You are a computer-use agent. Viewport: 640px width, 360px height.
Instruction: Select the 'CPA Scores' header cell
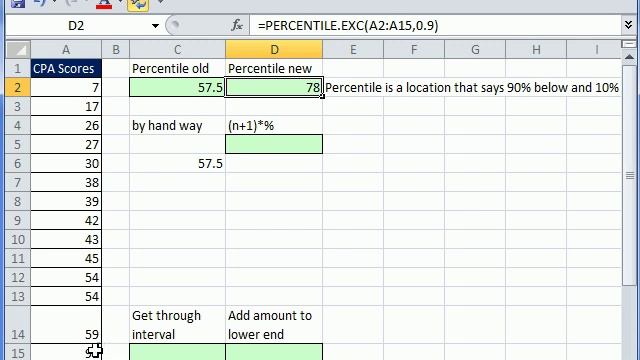click(66, 68)
